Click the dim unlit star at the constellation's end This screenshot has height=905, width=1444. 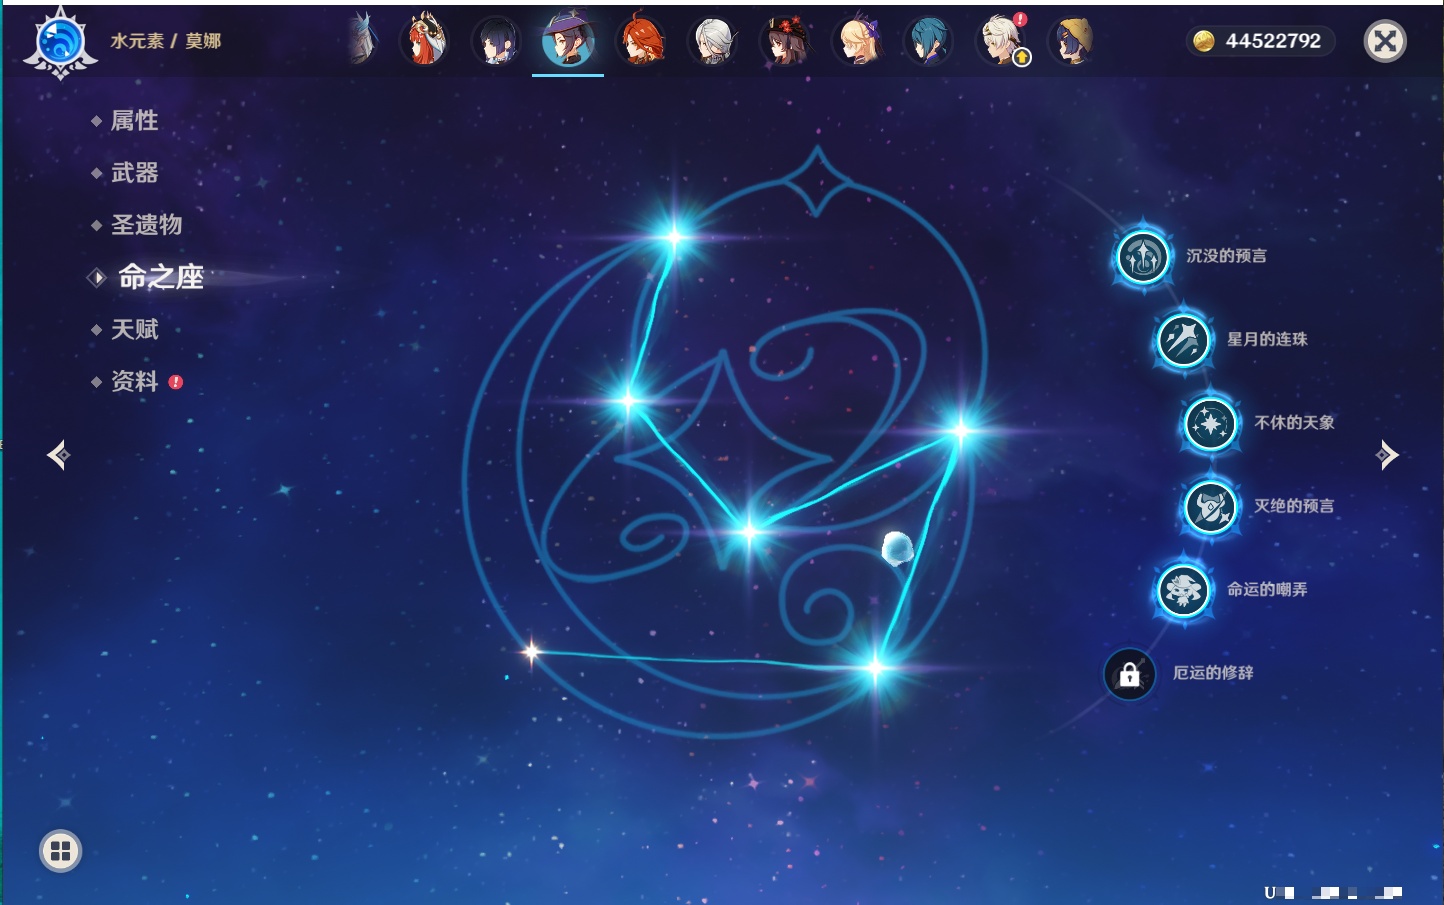point(532,653)
